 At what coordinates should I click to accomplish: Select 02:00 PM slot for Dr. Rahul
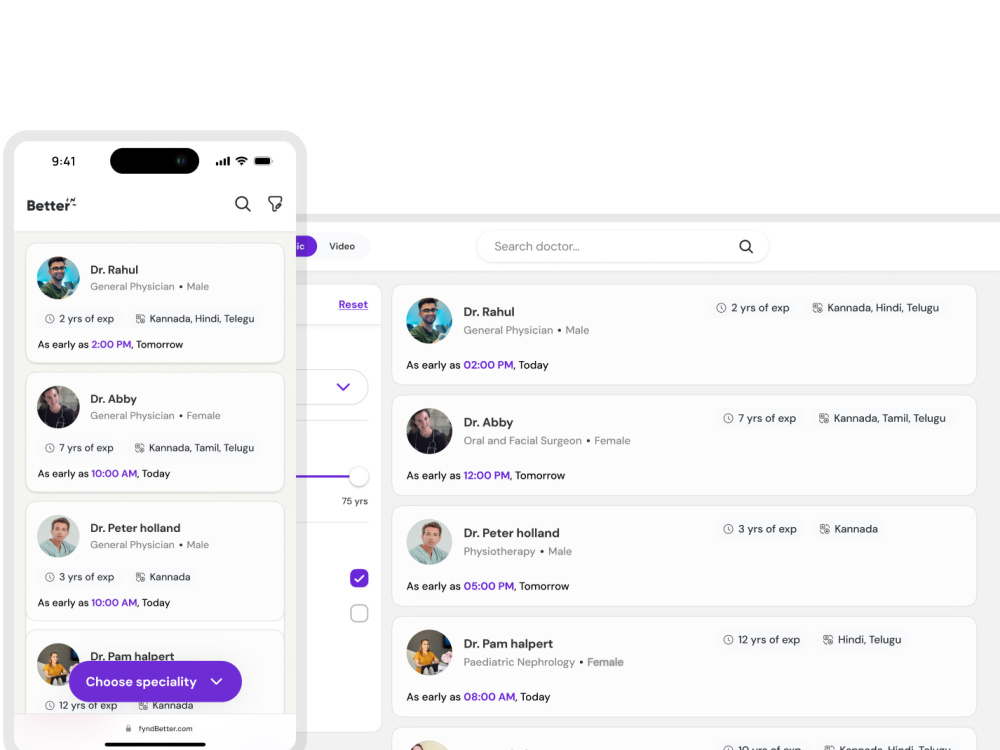pos(488,365)
